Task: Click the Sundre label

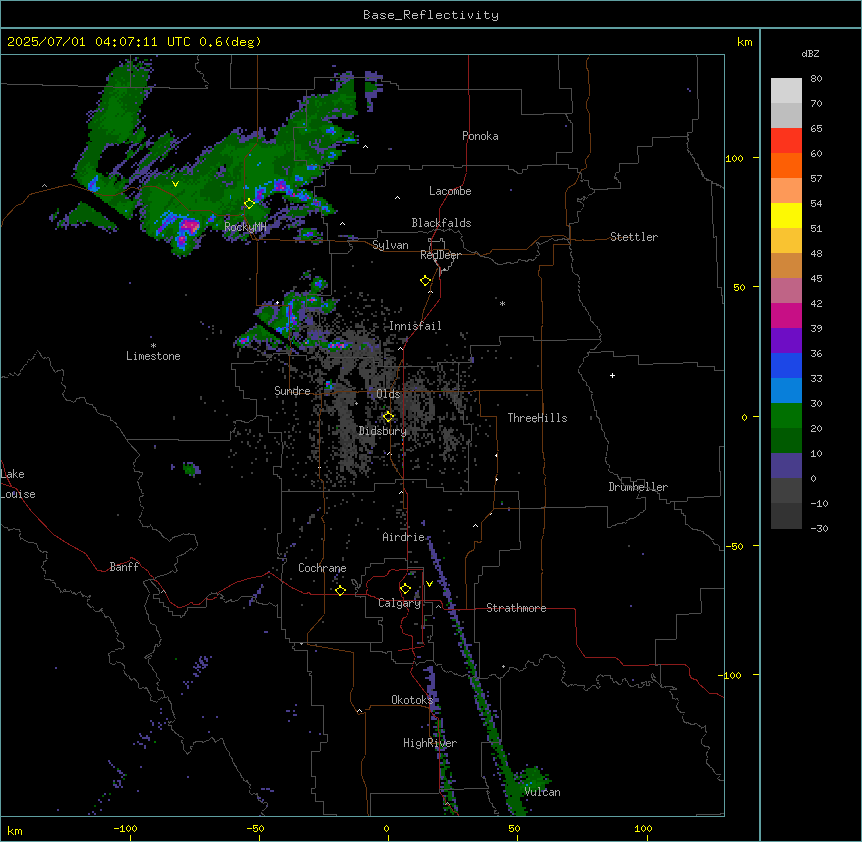Action: coord(292,391)
